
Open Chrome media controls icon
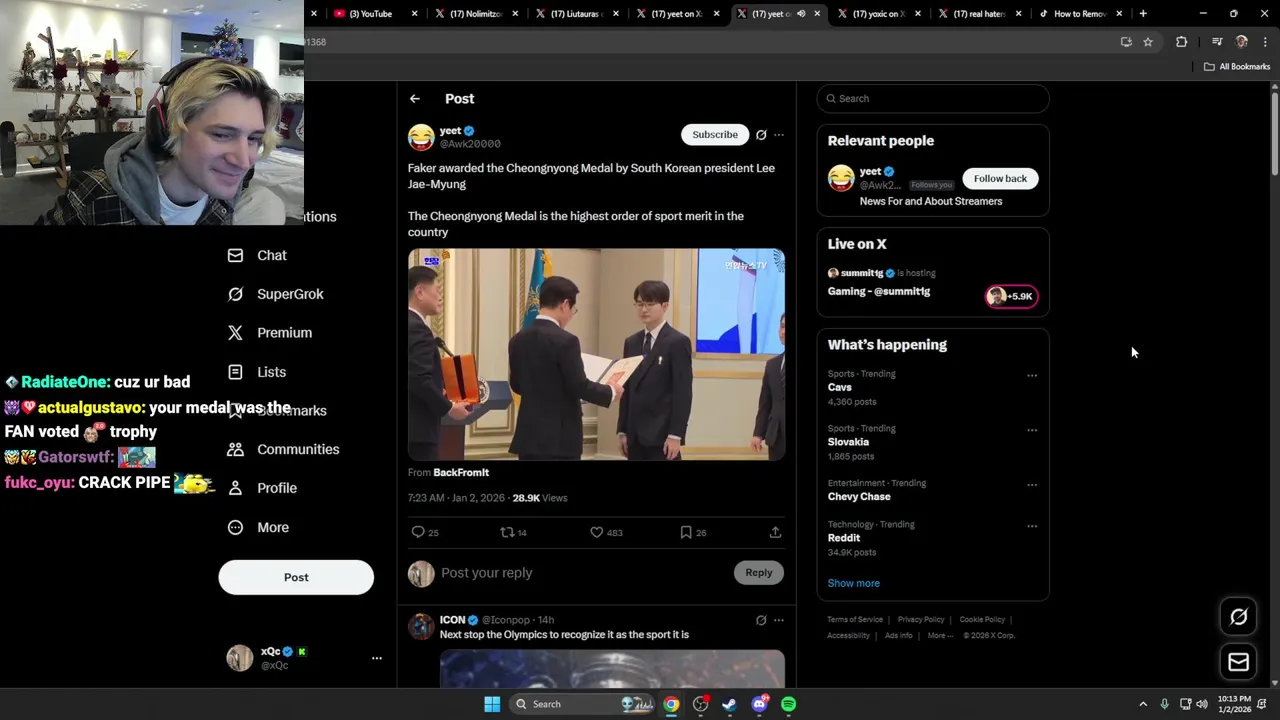click(1217, 42)
